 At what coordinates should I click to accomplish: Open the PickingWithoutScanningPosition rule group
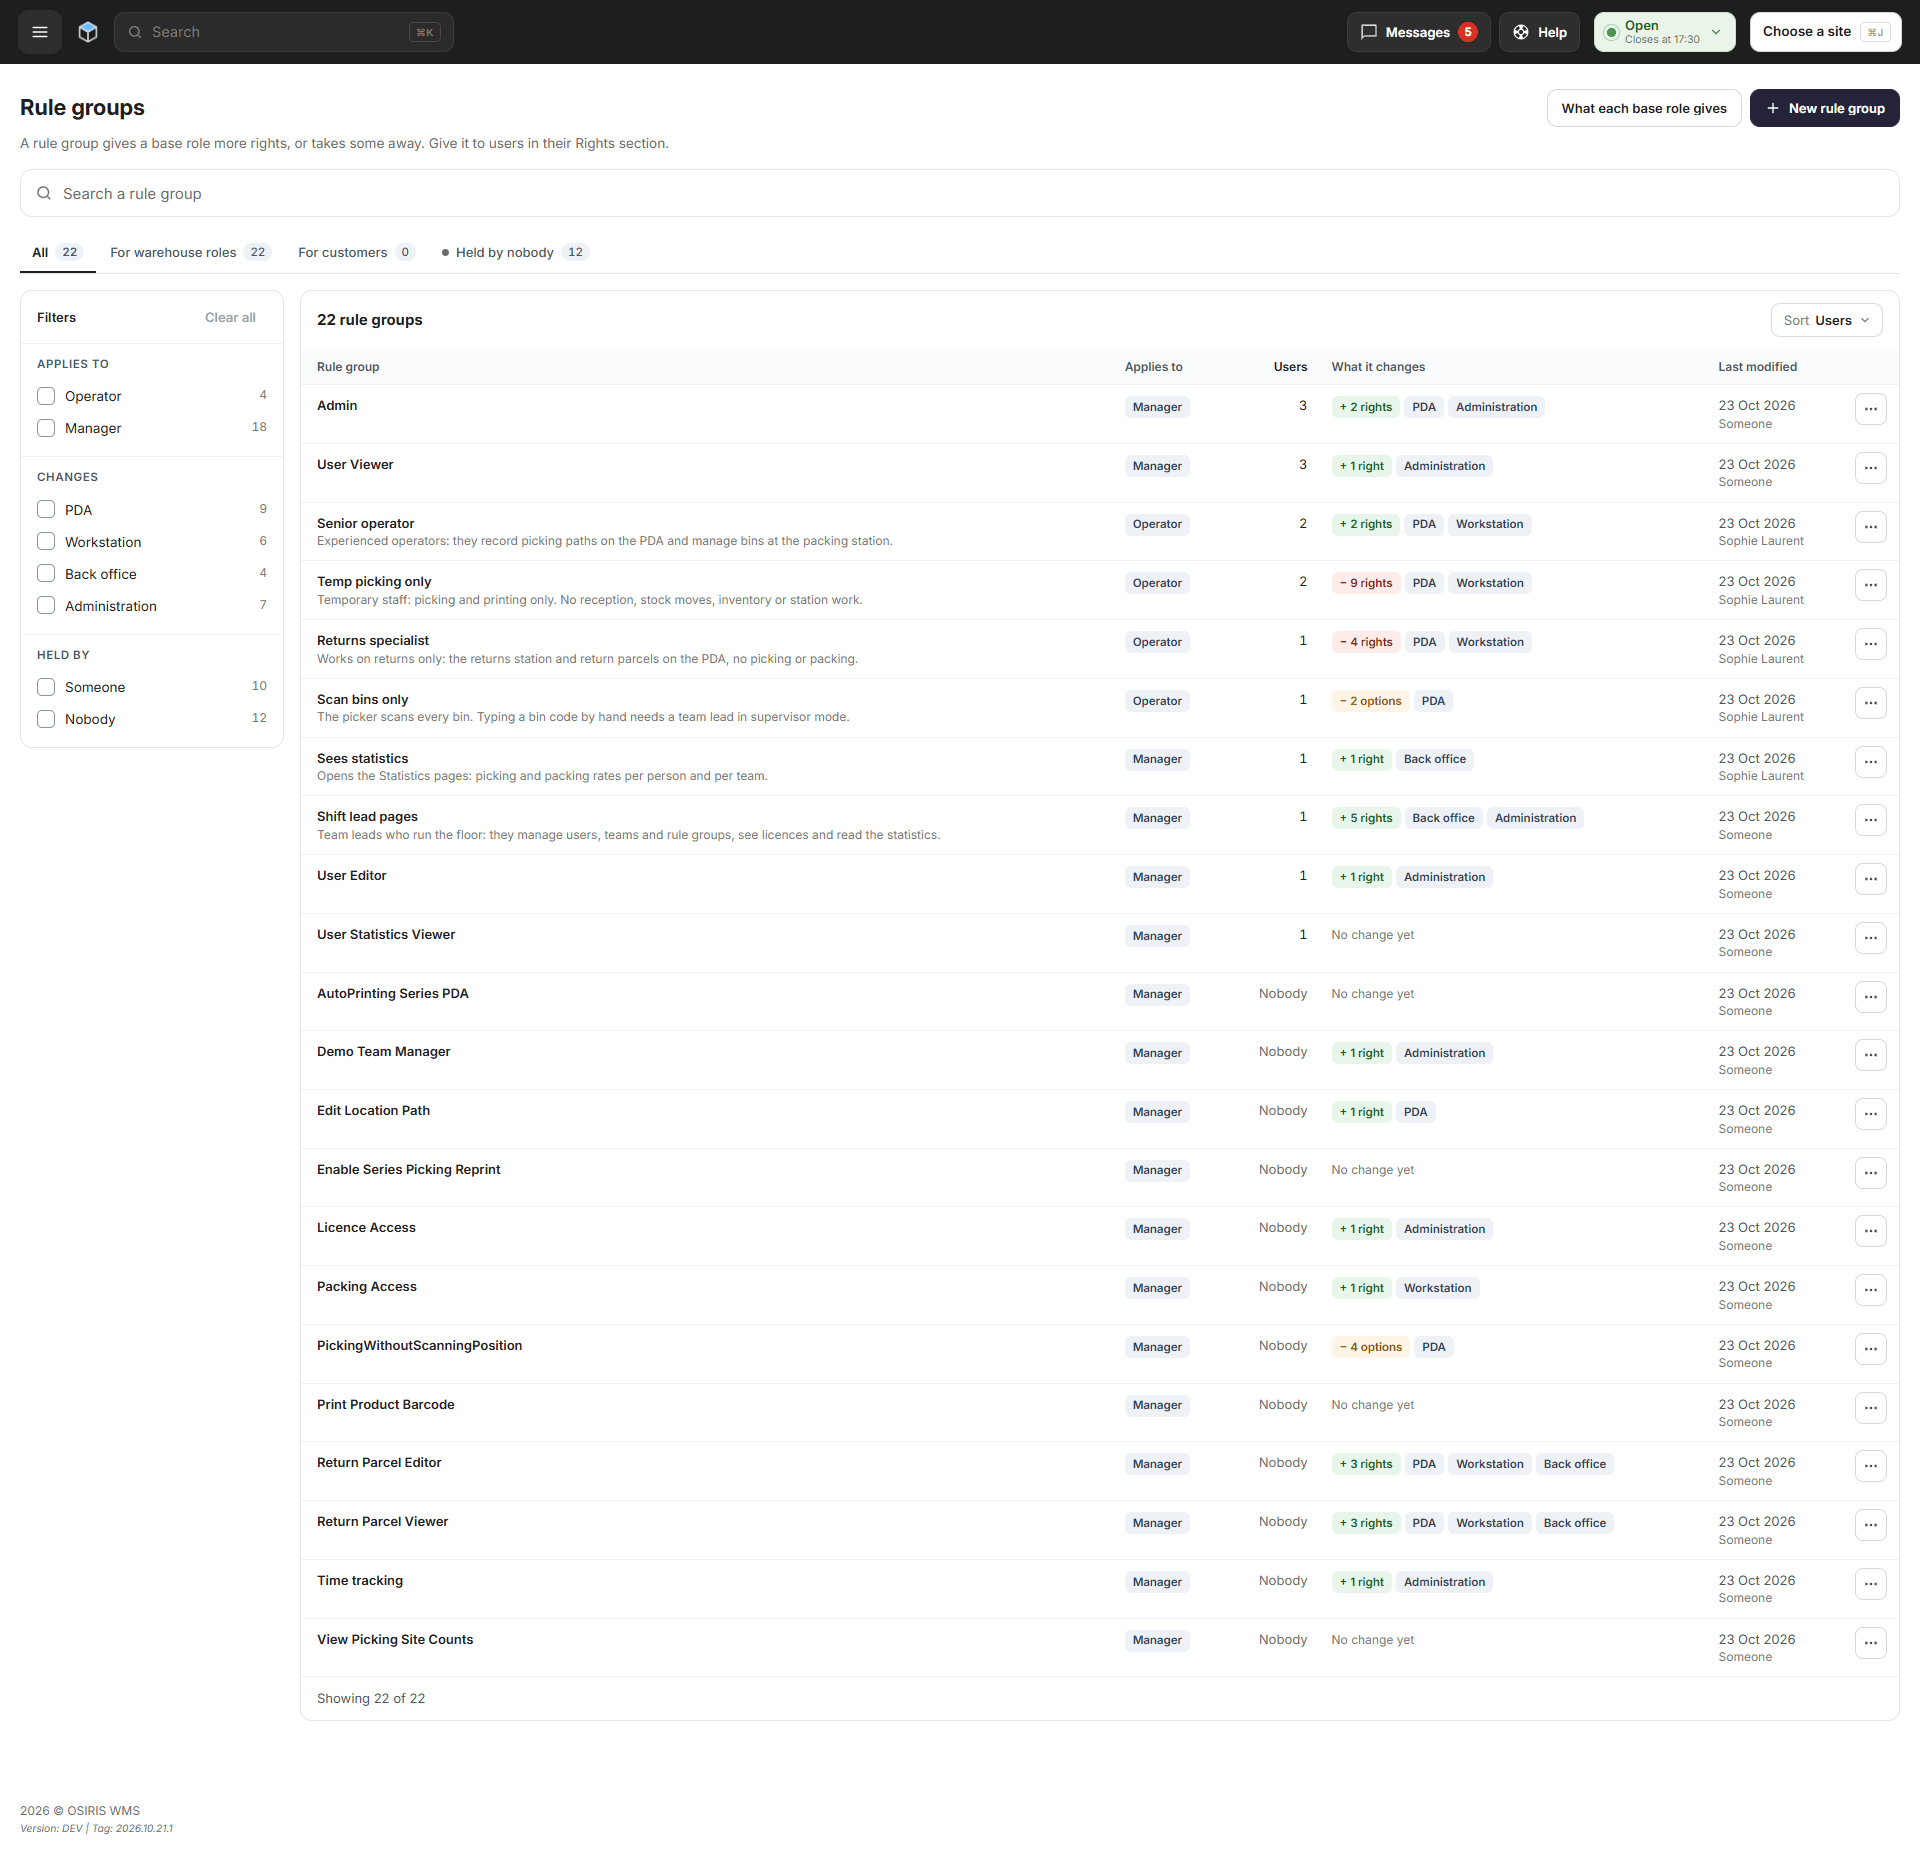coord(419,1345)
